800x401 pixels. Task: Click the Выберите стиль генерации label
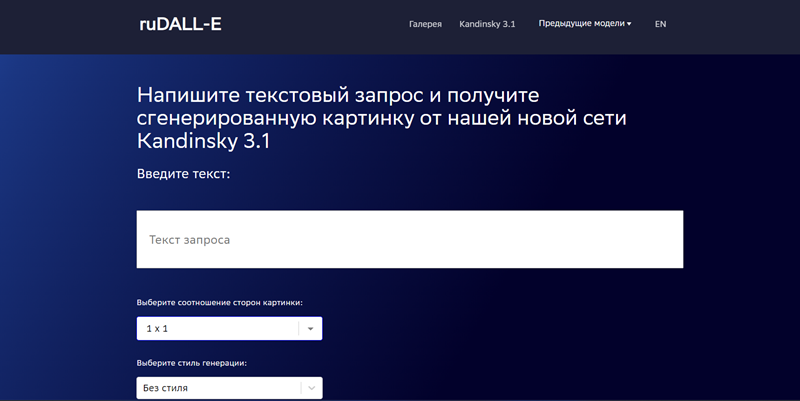(192, 363)
